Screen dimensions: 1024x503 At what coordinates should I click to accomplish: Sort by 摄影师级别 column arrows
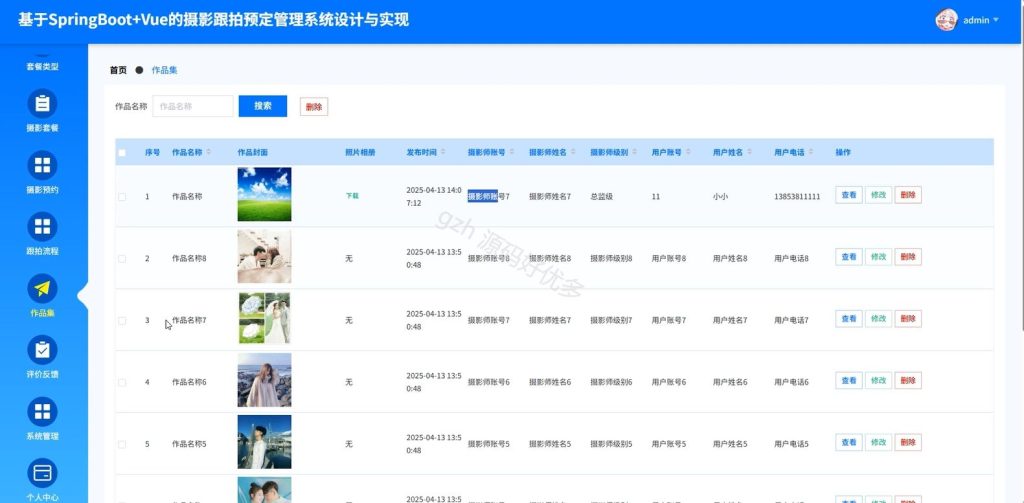pyautogui.click(x=634, y=152)
